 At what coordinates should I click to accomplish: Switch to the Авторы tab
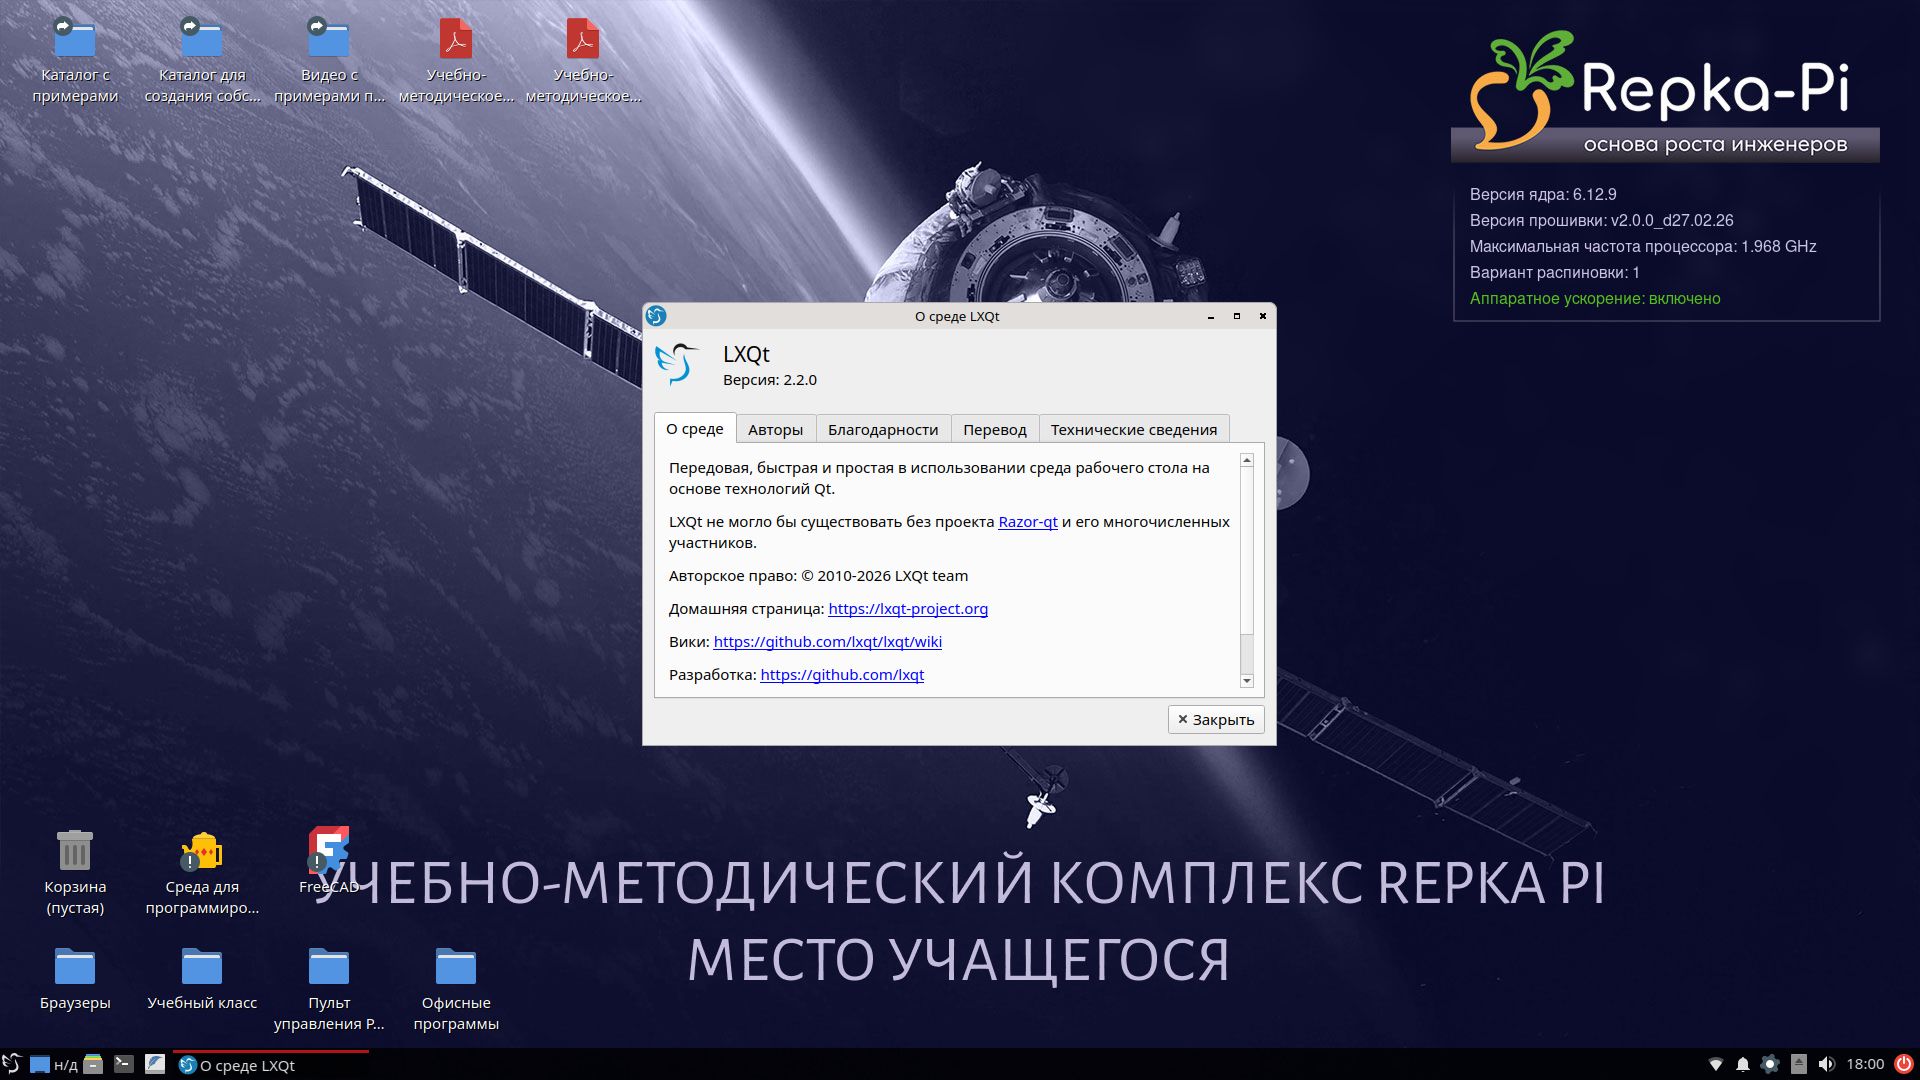(776, 429)
